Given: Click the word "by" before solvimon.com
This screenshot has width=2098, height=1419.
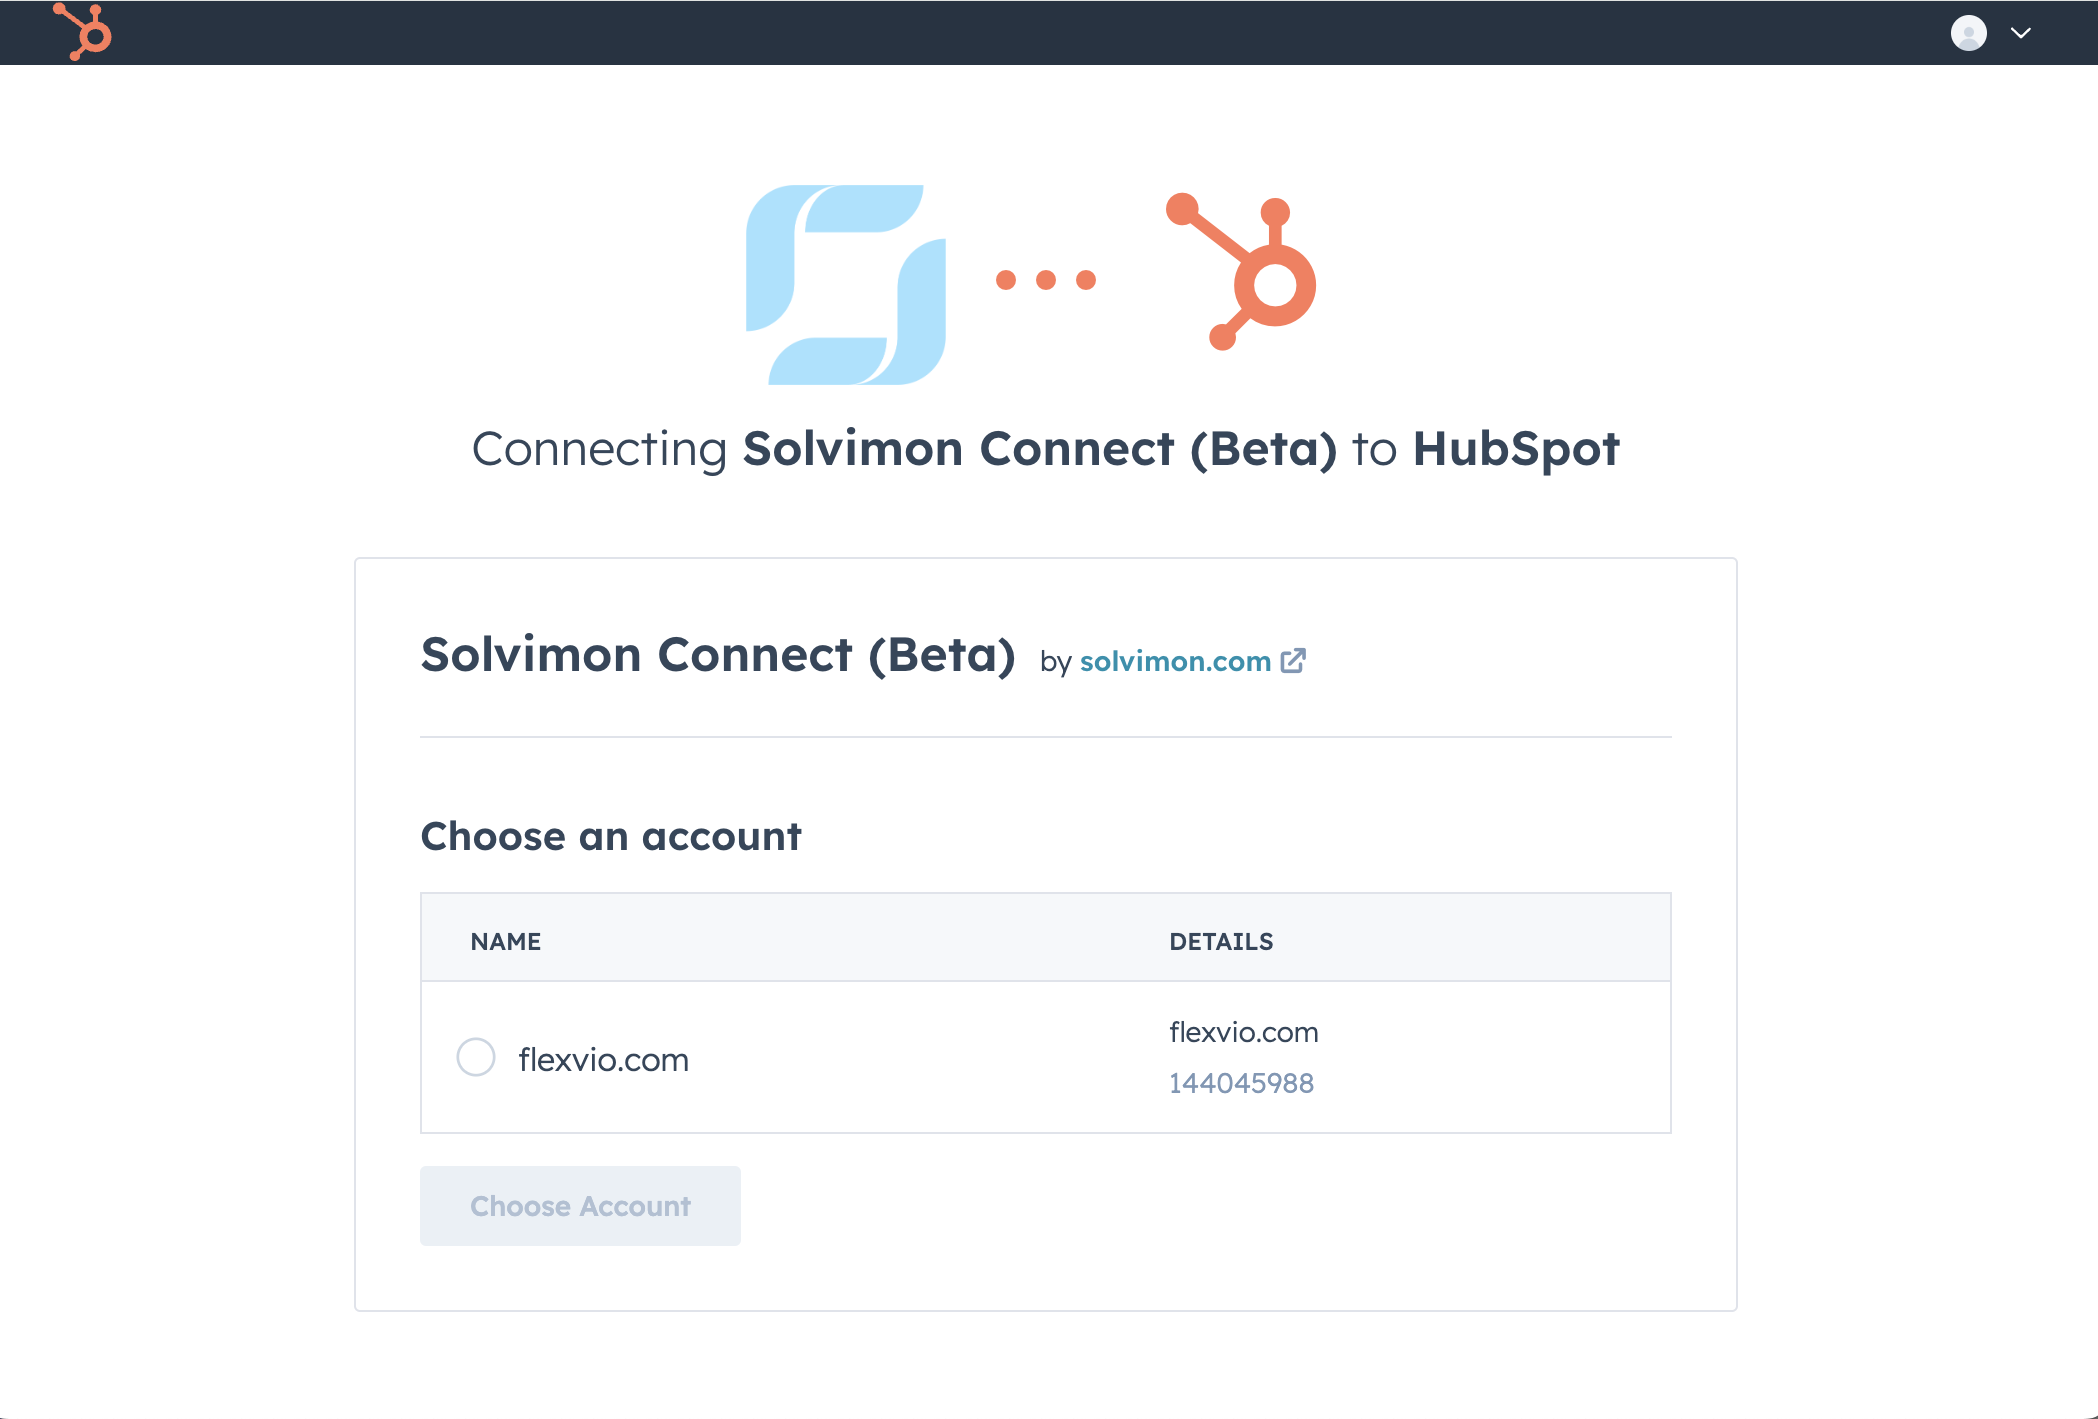Looking at the screenshot, I should (x=1055, y=662).
